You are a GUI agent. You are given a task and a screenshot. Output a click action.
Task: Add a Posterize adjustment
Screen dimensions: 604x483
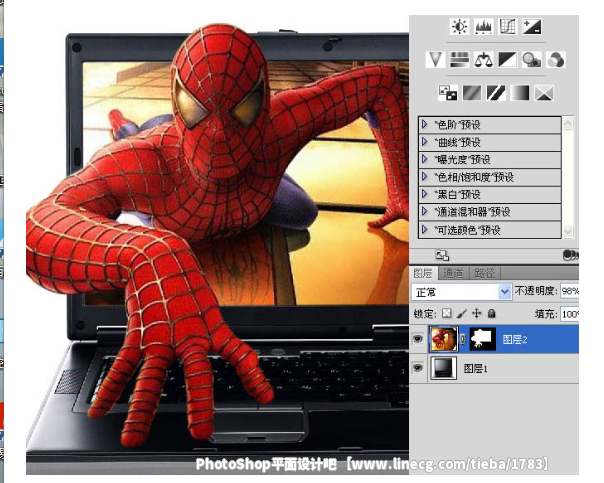click(472, 93)
